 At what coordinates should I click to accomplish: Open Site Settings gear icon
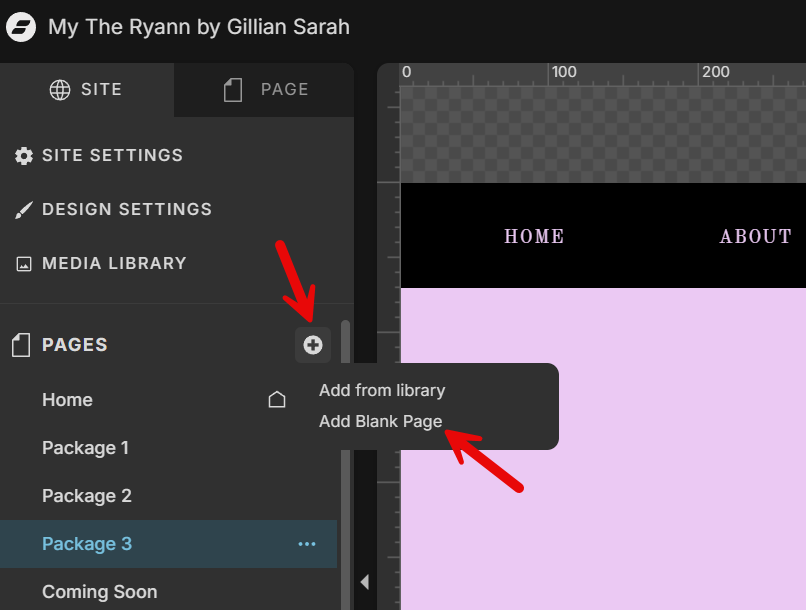(23, 156)
